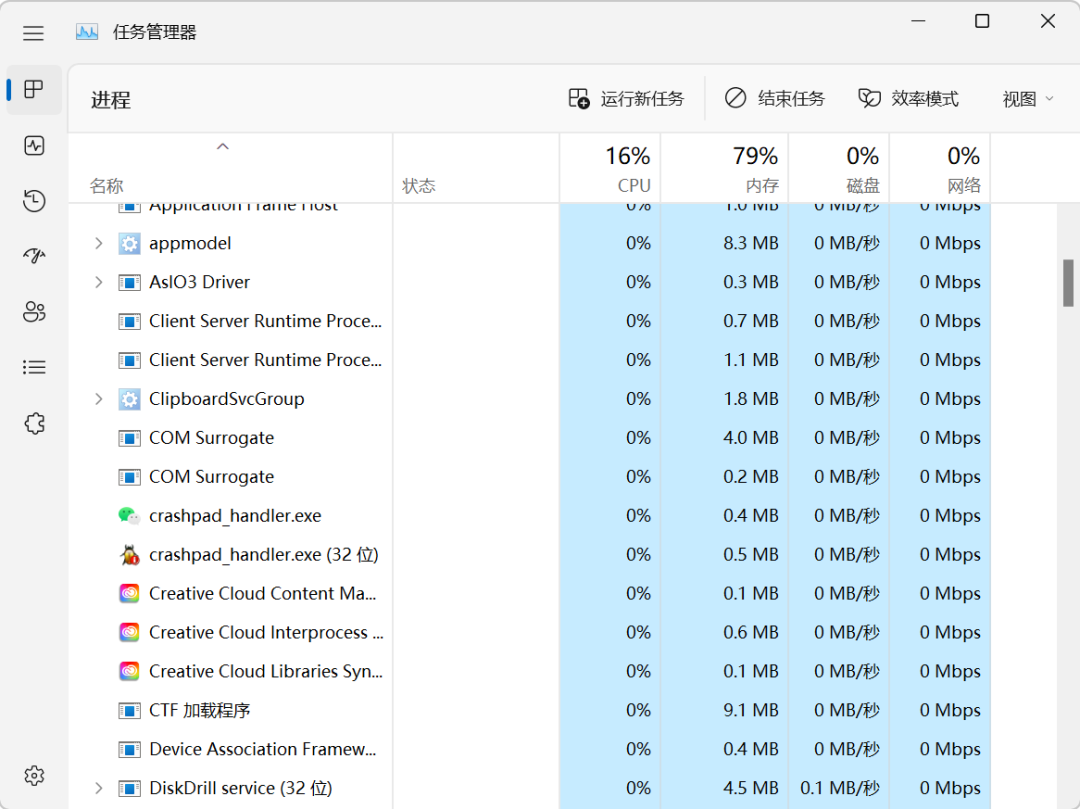
Task: Click the appmodel gear icon
Action: tap(129, 244)
